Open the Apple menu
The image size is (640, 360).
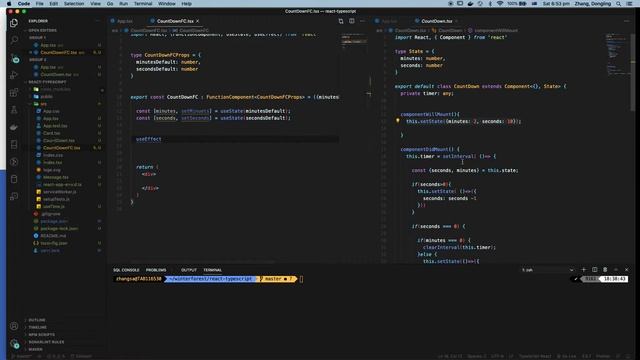9,4
